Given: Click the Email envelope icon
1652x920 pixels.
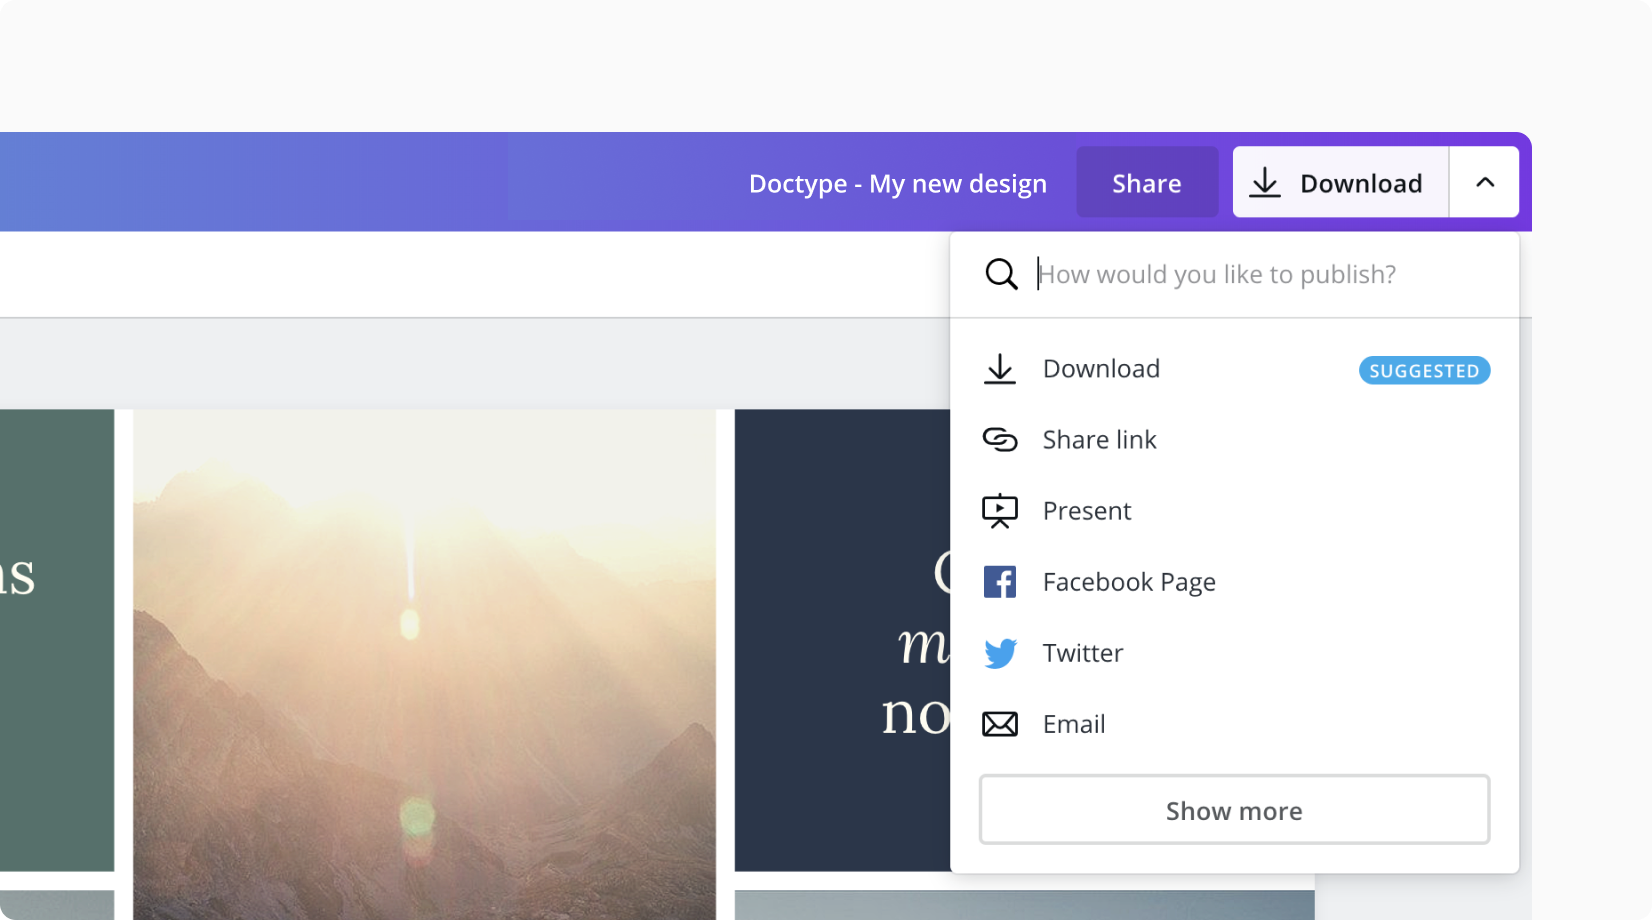Looking at the screenshot, I should 1000,723.
